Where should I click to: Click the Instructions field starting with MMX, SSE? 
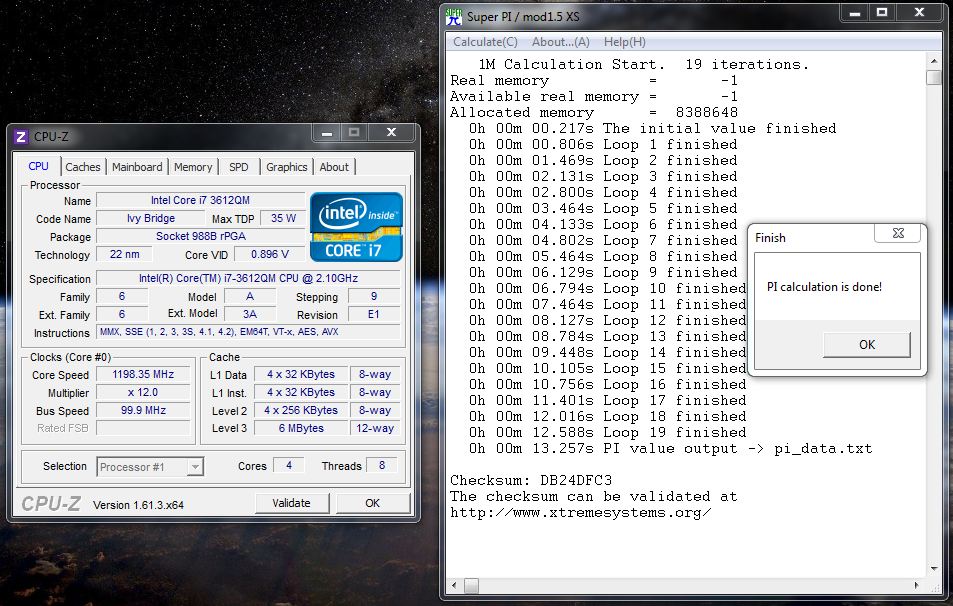point(248,332)
